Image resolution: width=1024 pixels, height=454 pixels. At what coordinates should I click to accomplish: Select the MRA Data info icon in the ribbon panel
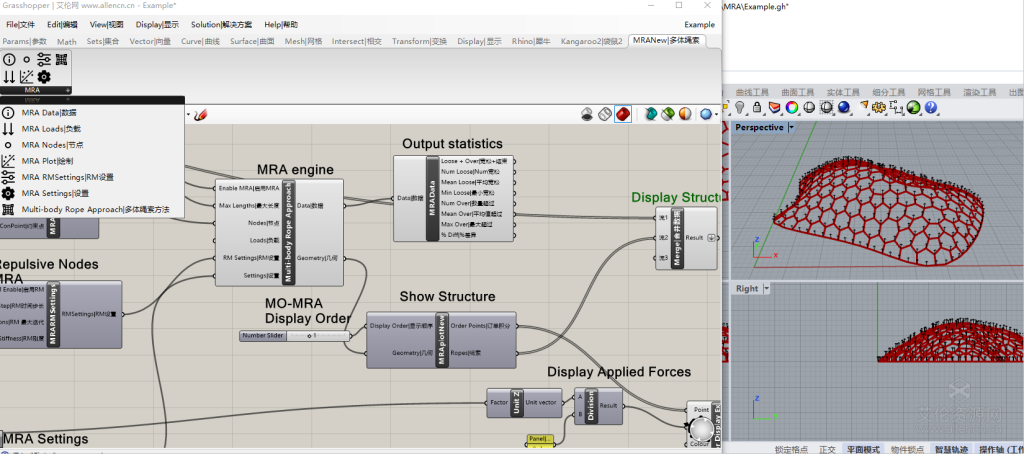9,59
